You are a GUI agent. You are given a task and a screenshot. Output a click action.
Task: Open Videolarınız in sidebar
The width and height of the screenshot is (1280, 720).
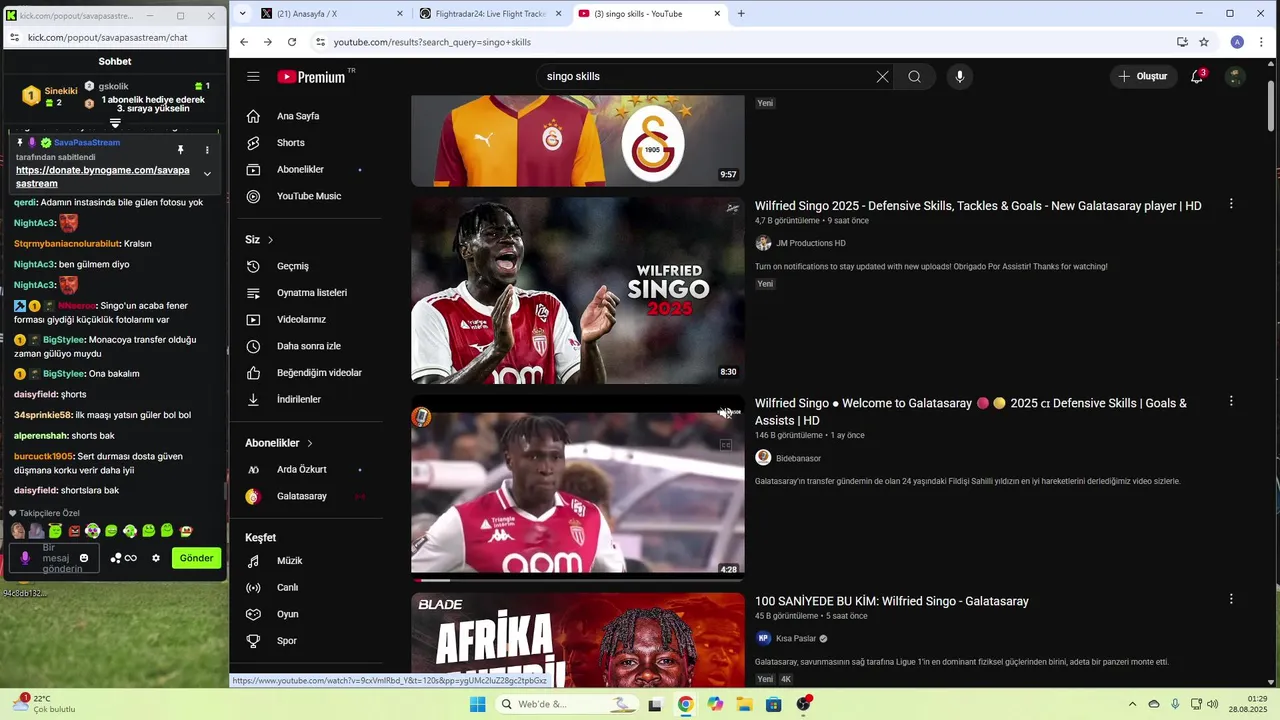[310, 319]
